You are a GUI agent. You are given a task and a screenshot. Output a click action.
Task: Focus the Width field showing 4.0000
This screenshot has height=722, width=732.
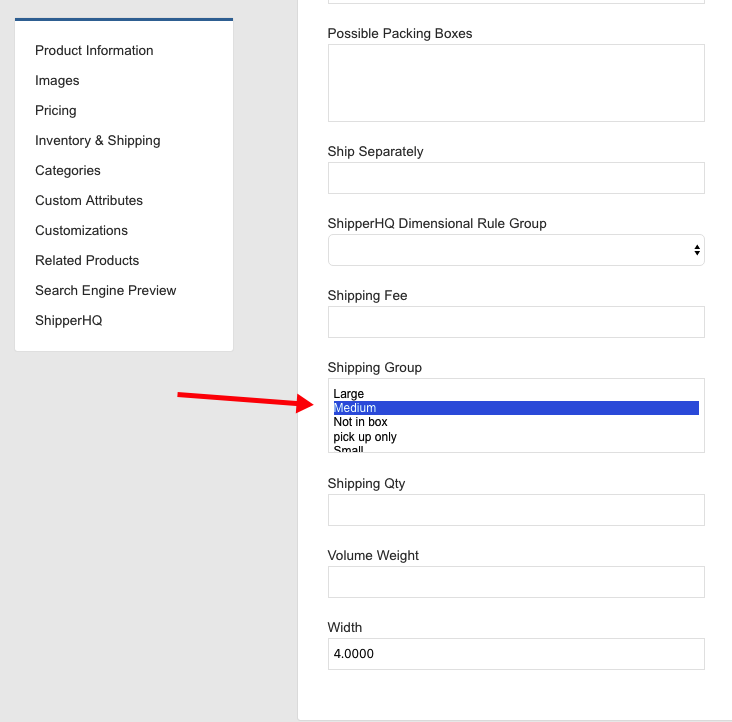tap(516, 654)
